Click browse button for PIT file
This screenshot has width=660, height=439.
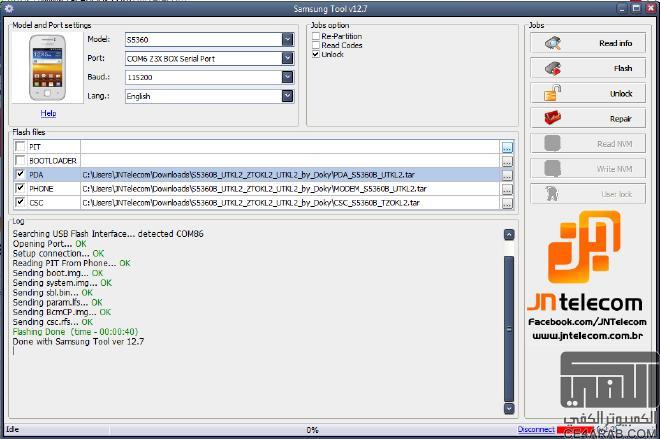coord(507,147)
